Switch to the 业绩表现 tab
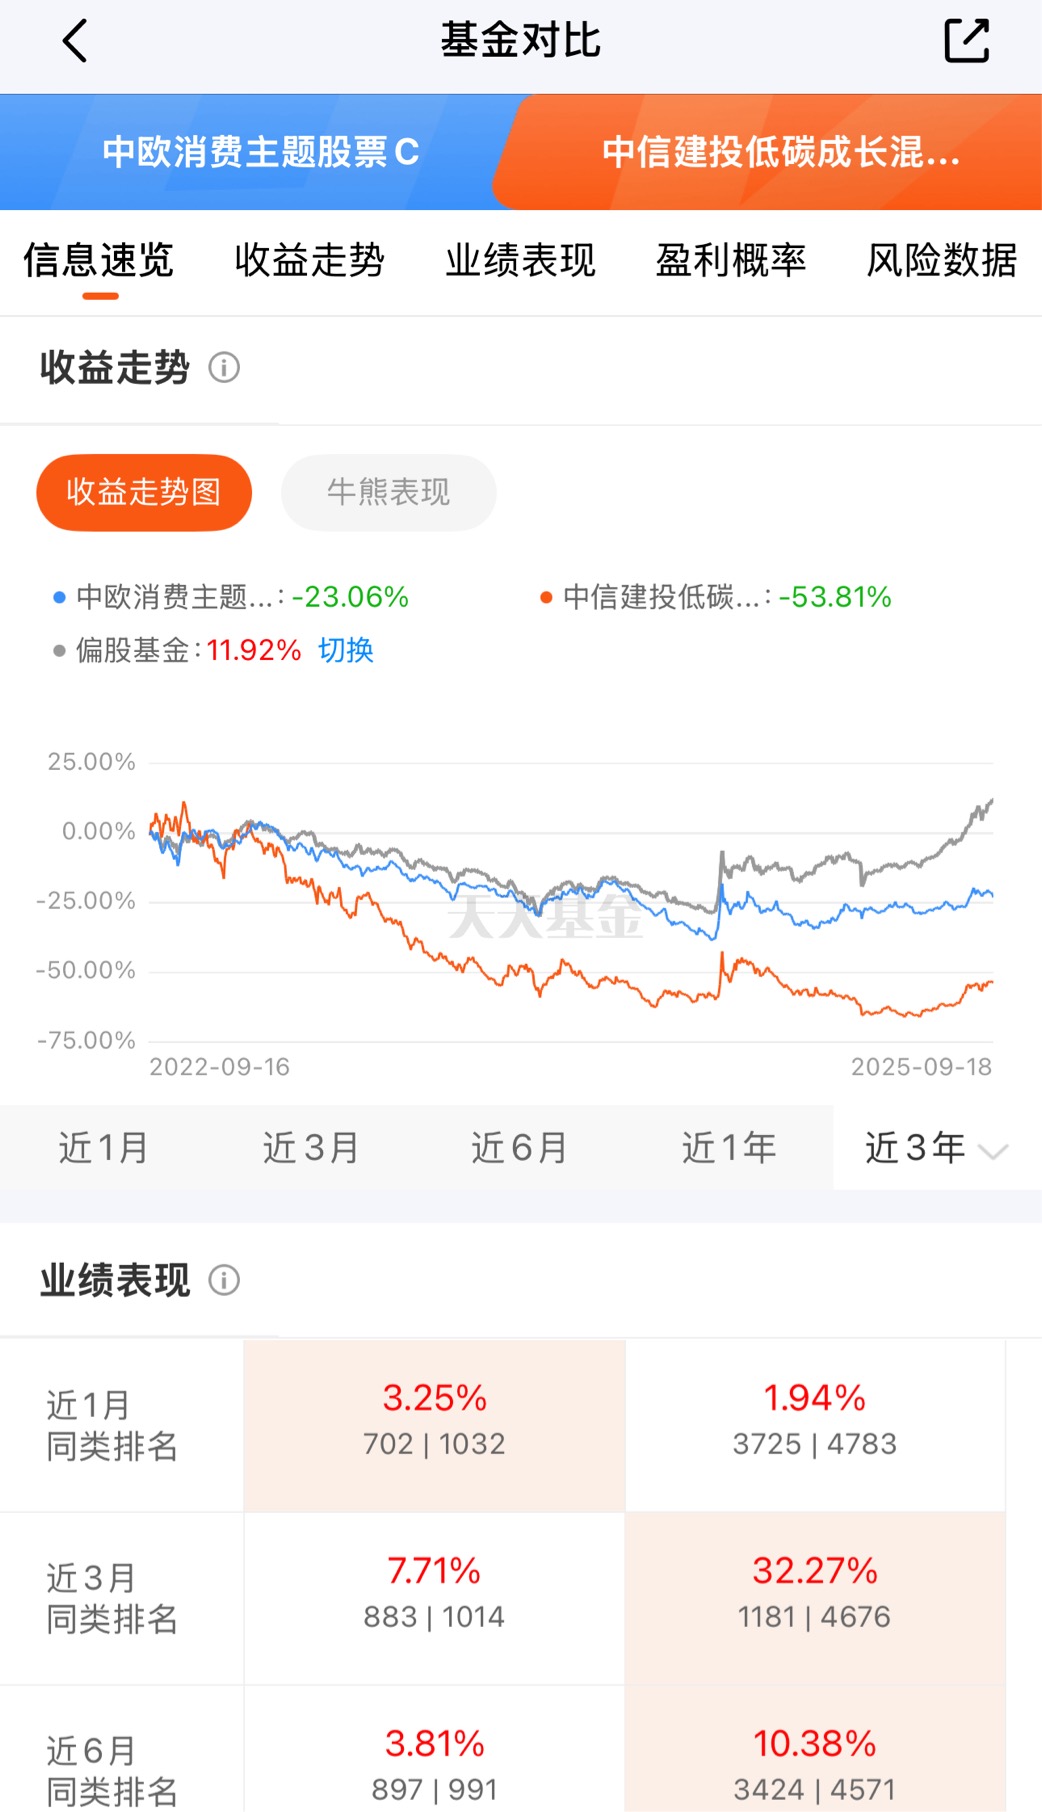The image size is (1042, 1812). (x=521, y=261)
